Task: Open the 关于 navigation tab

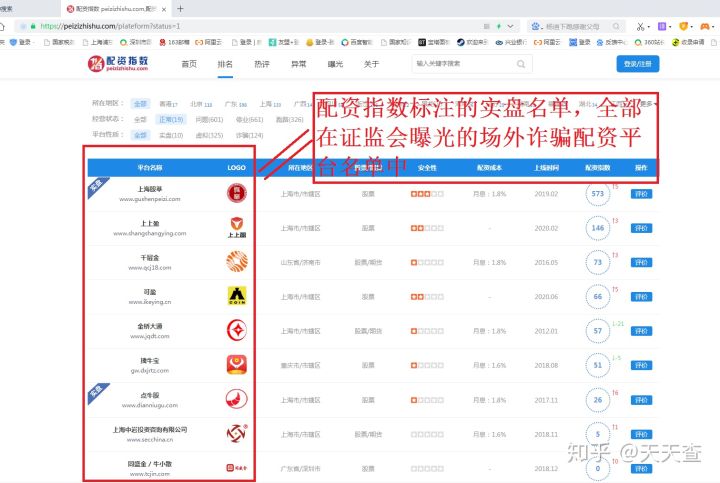Action: point(371,64)
